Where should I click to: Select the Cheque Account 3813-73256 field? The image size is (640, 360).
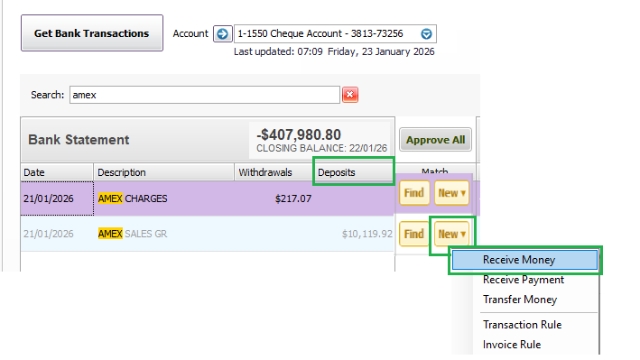(x=335, y=33)
